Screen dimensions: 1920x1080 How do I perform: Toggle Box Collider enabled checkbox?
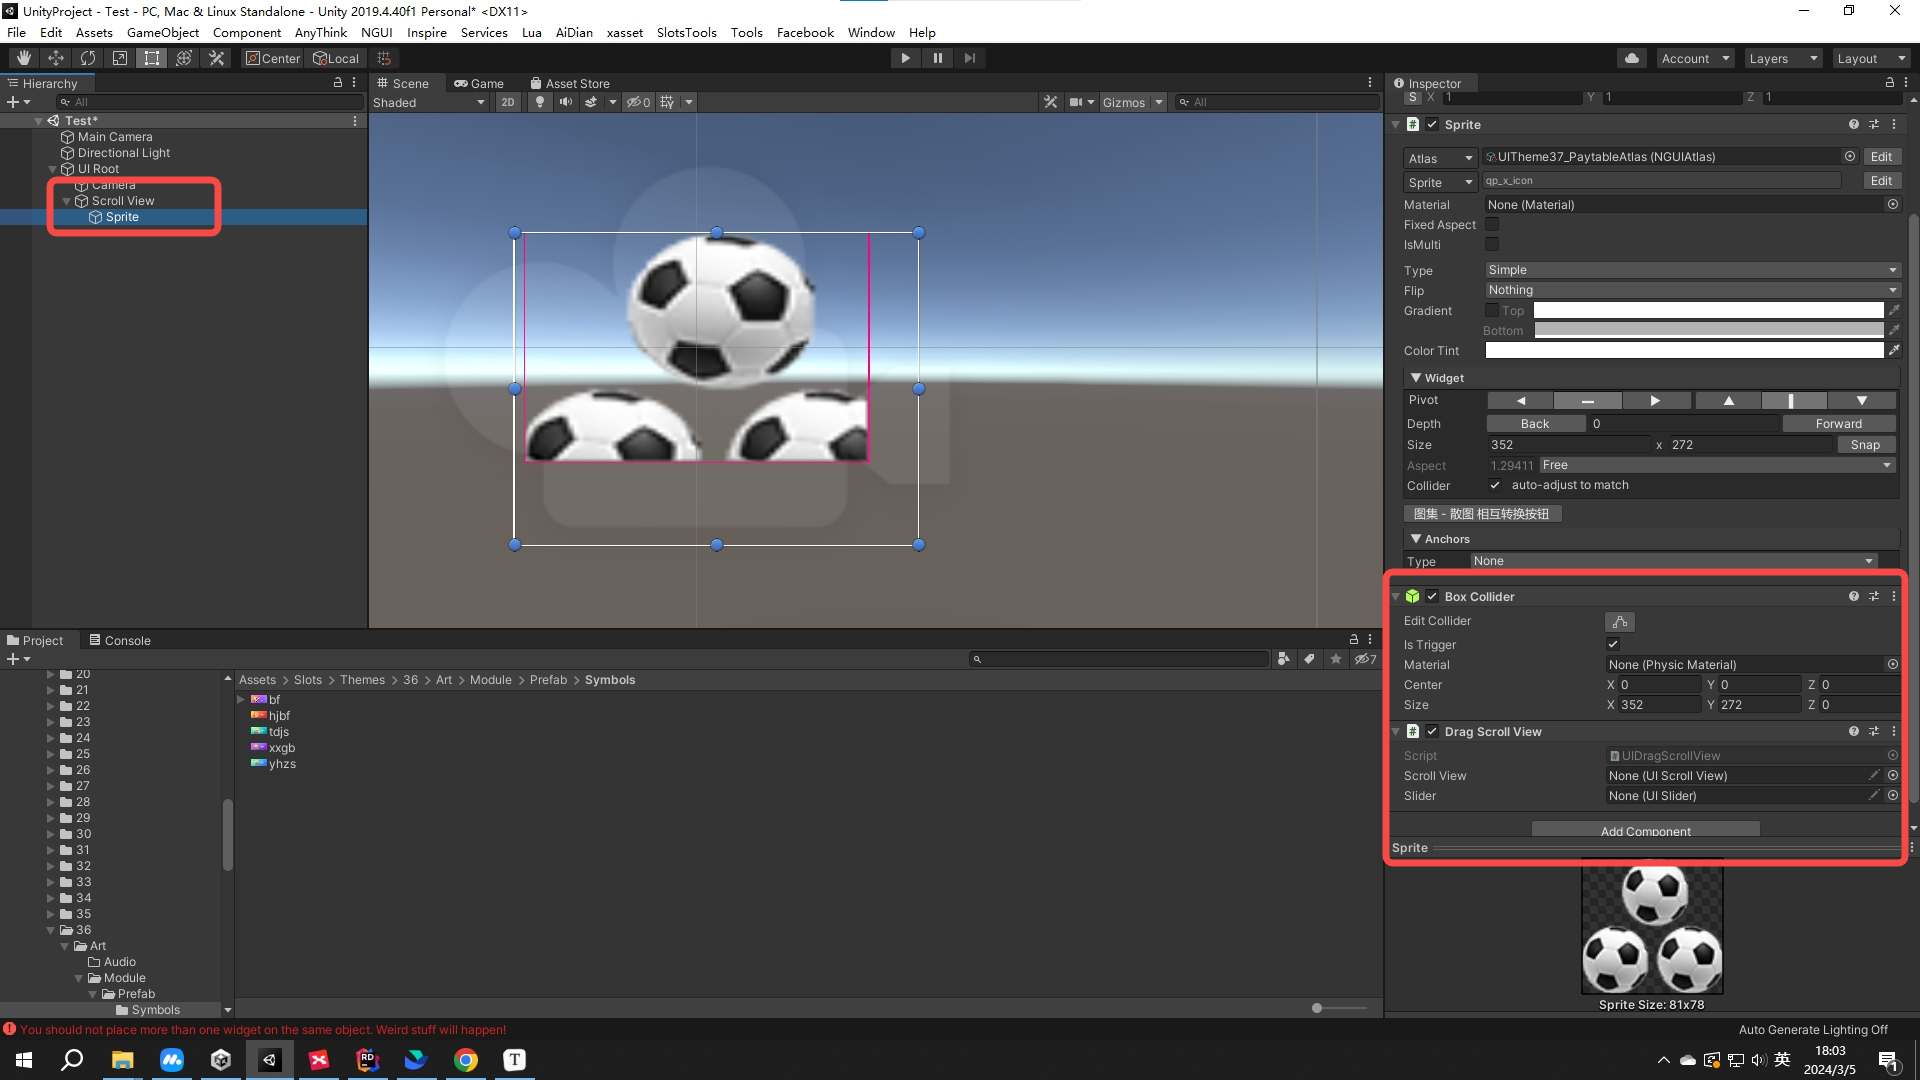(1432, 596)
